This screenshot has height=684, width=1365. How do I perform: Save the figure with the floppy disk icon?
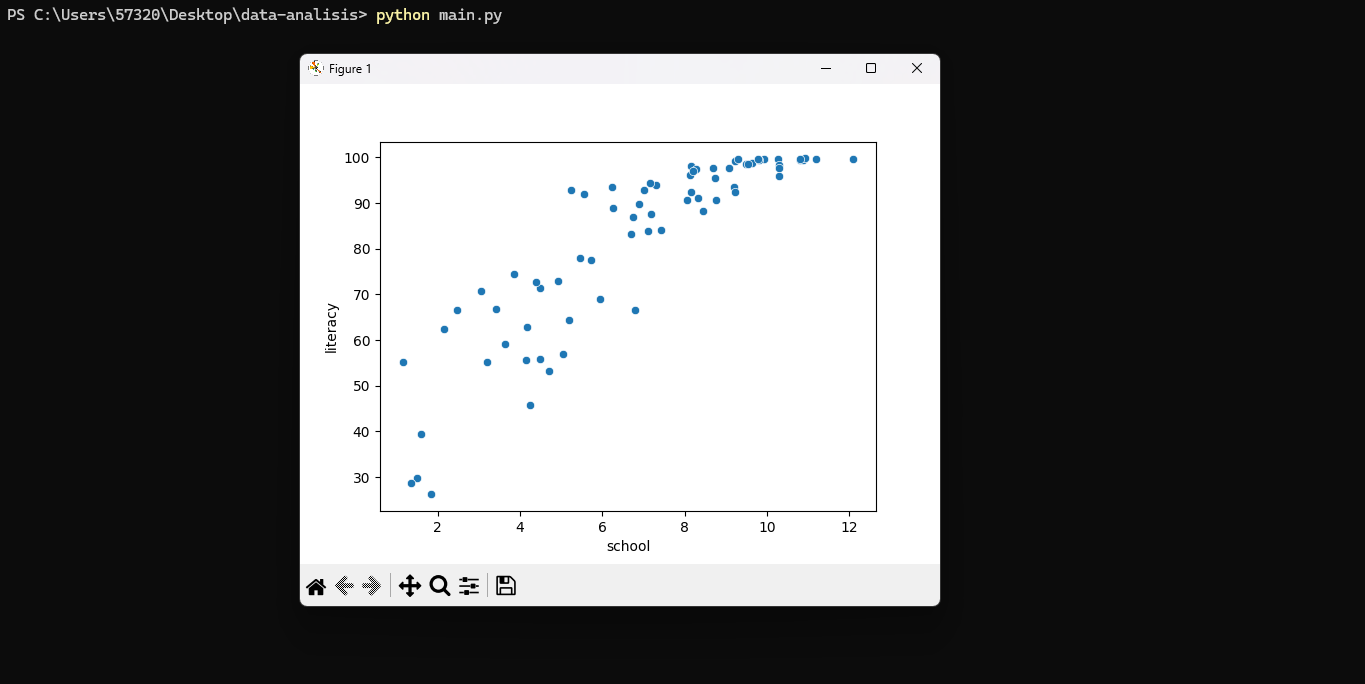506,586
